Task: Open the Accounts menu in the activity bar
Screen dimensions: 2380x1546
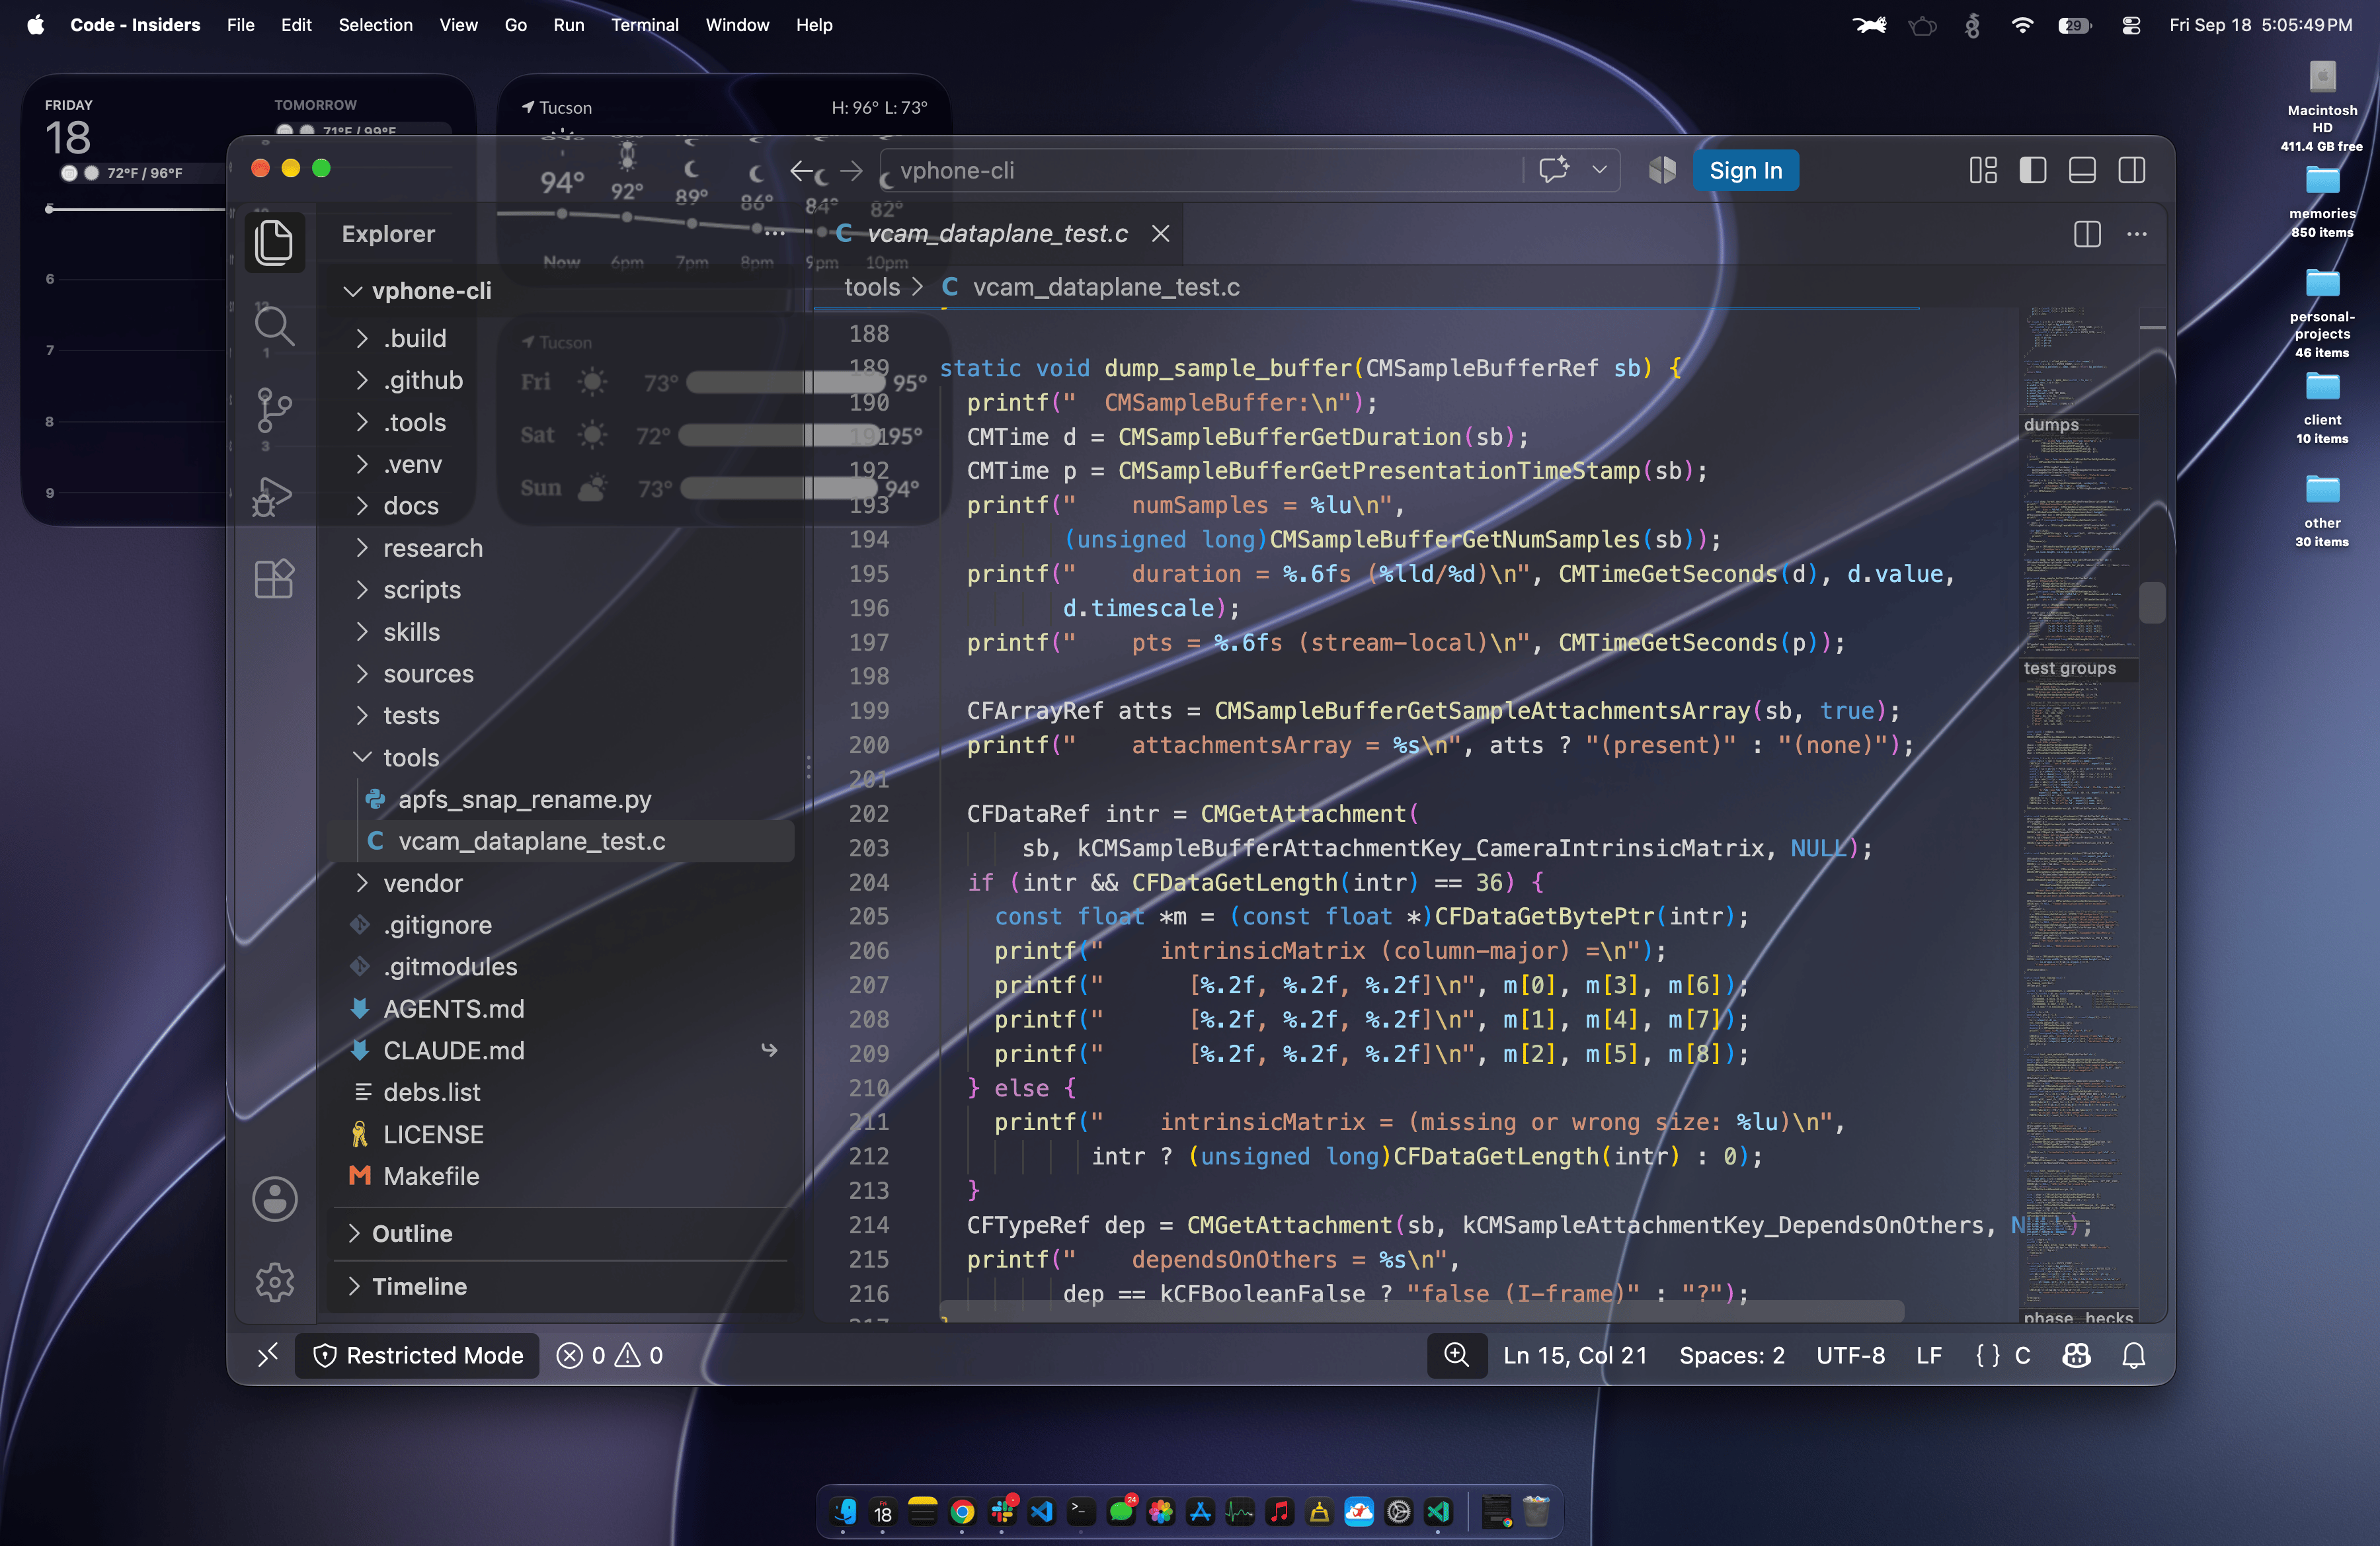Action: [x=274, y=1199]
